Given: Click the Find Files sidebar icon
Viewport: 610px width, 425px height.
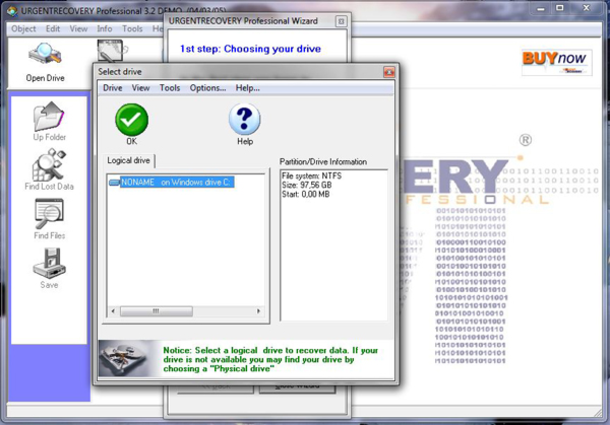Looking at the screenshot, I should tap(49, 214).
